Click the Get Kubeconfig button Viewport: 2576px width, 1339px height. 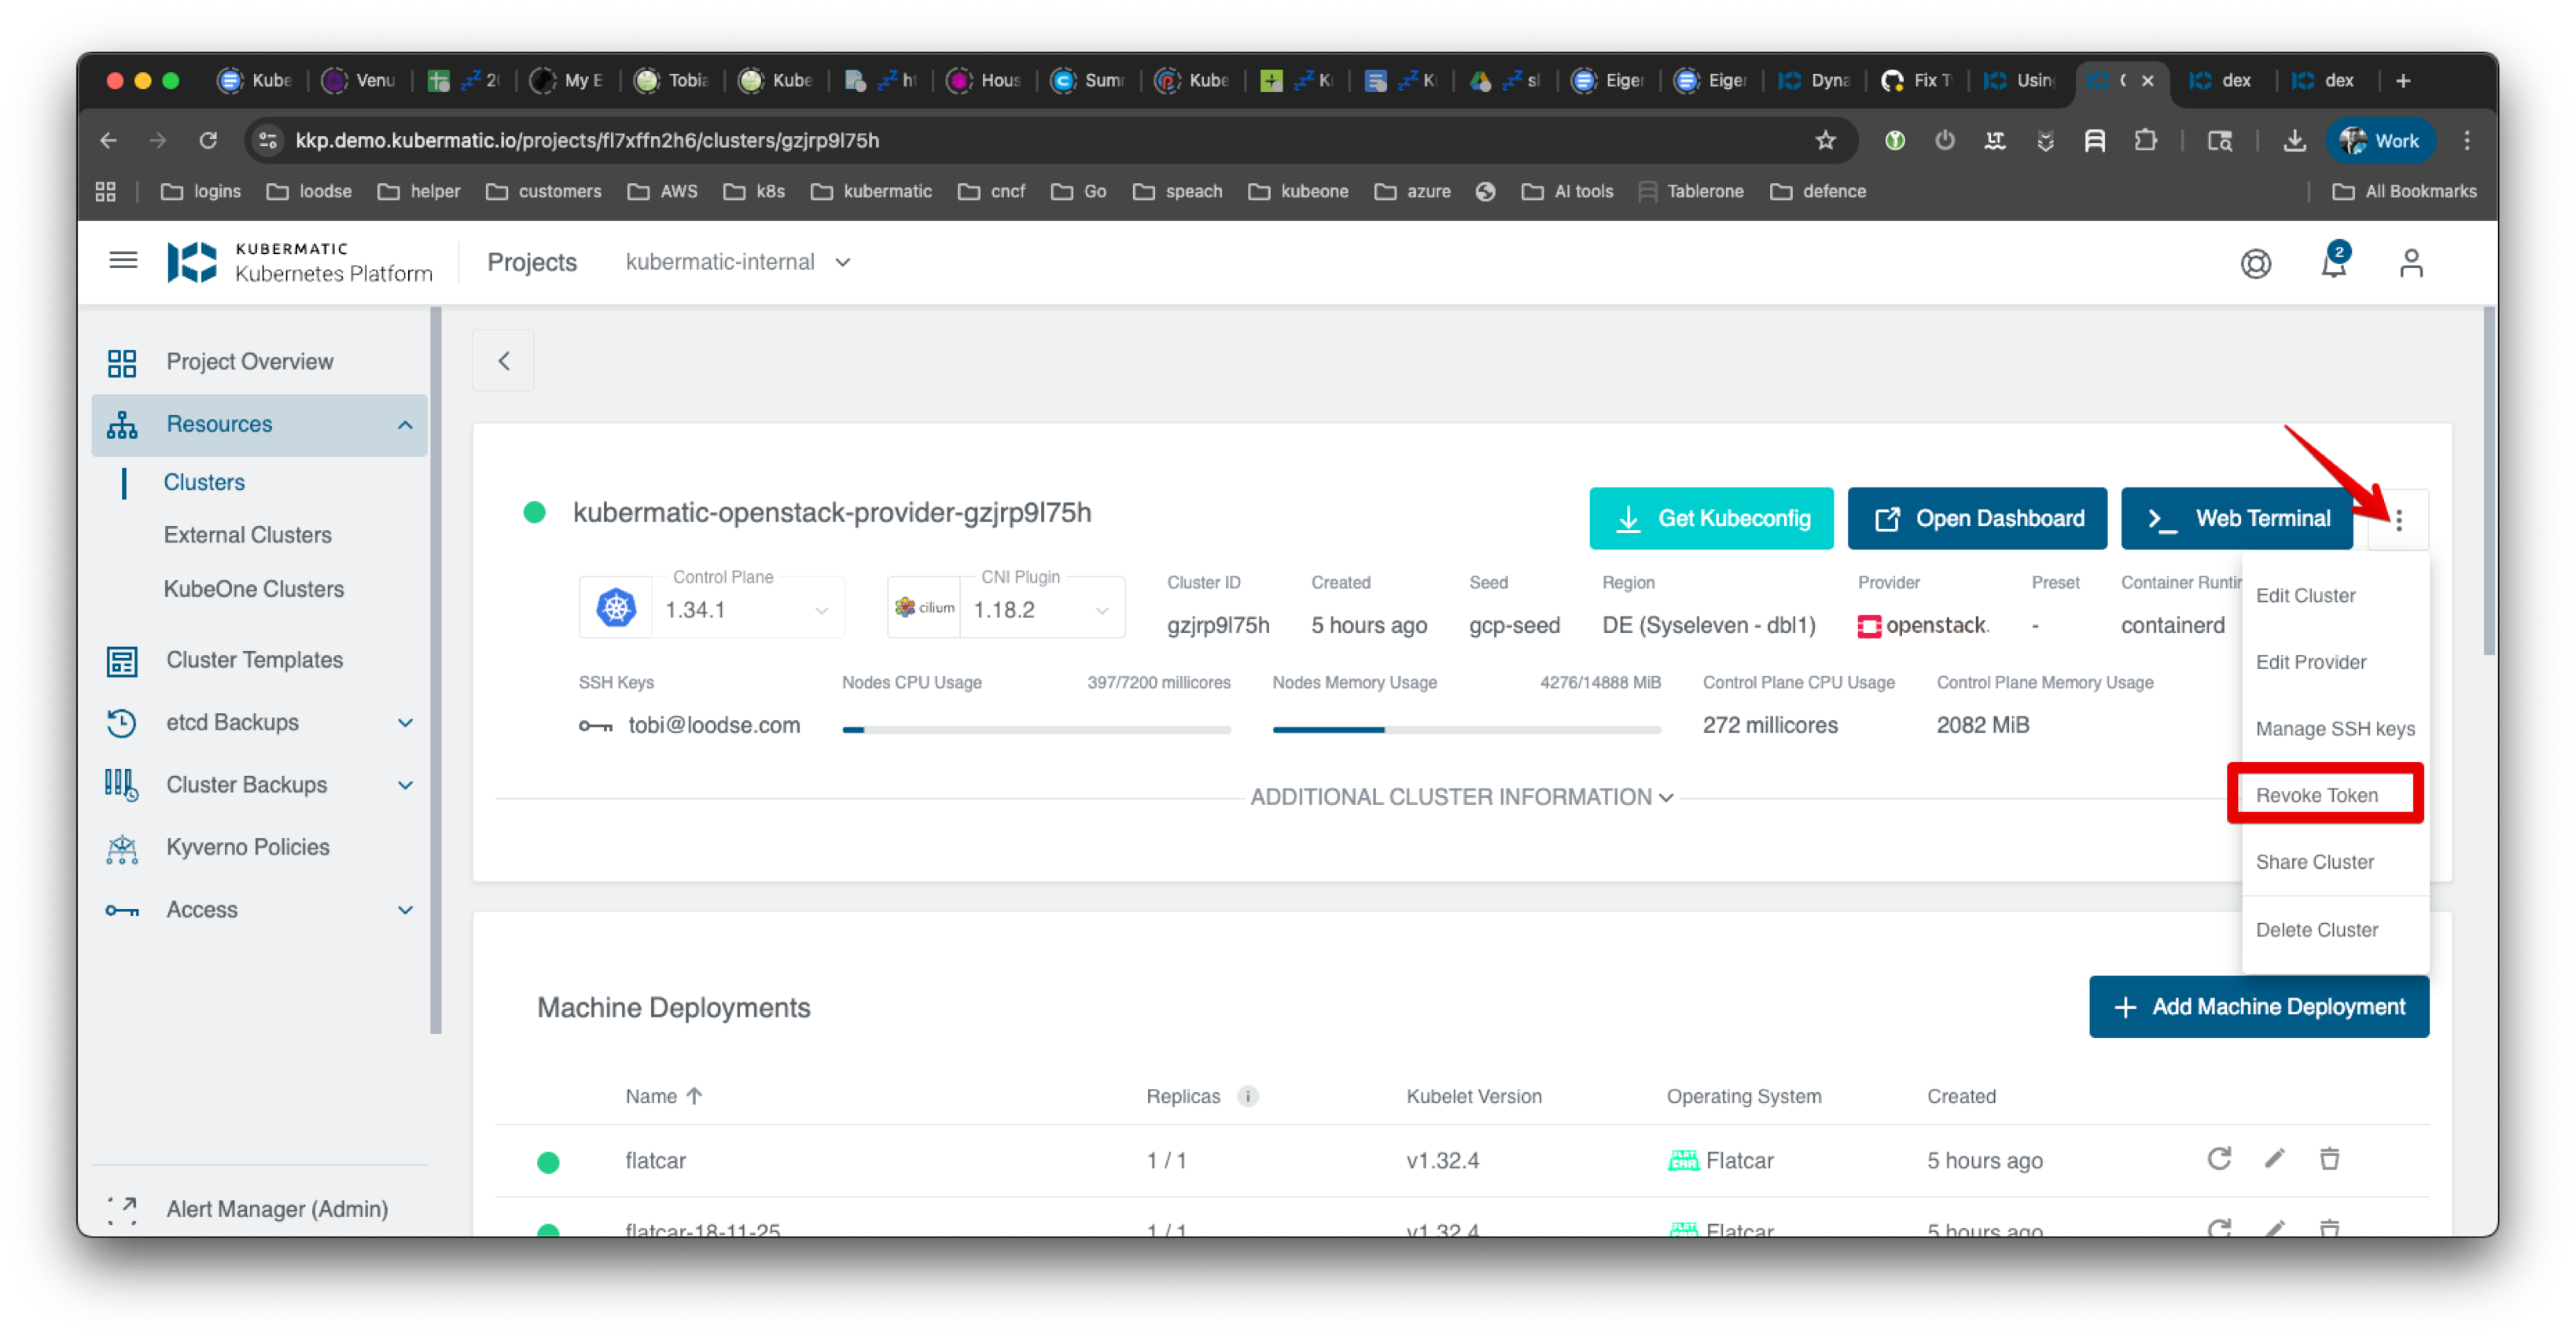coord(1711,518)
